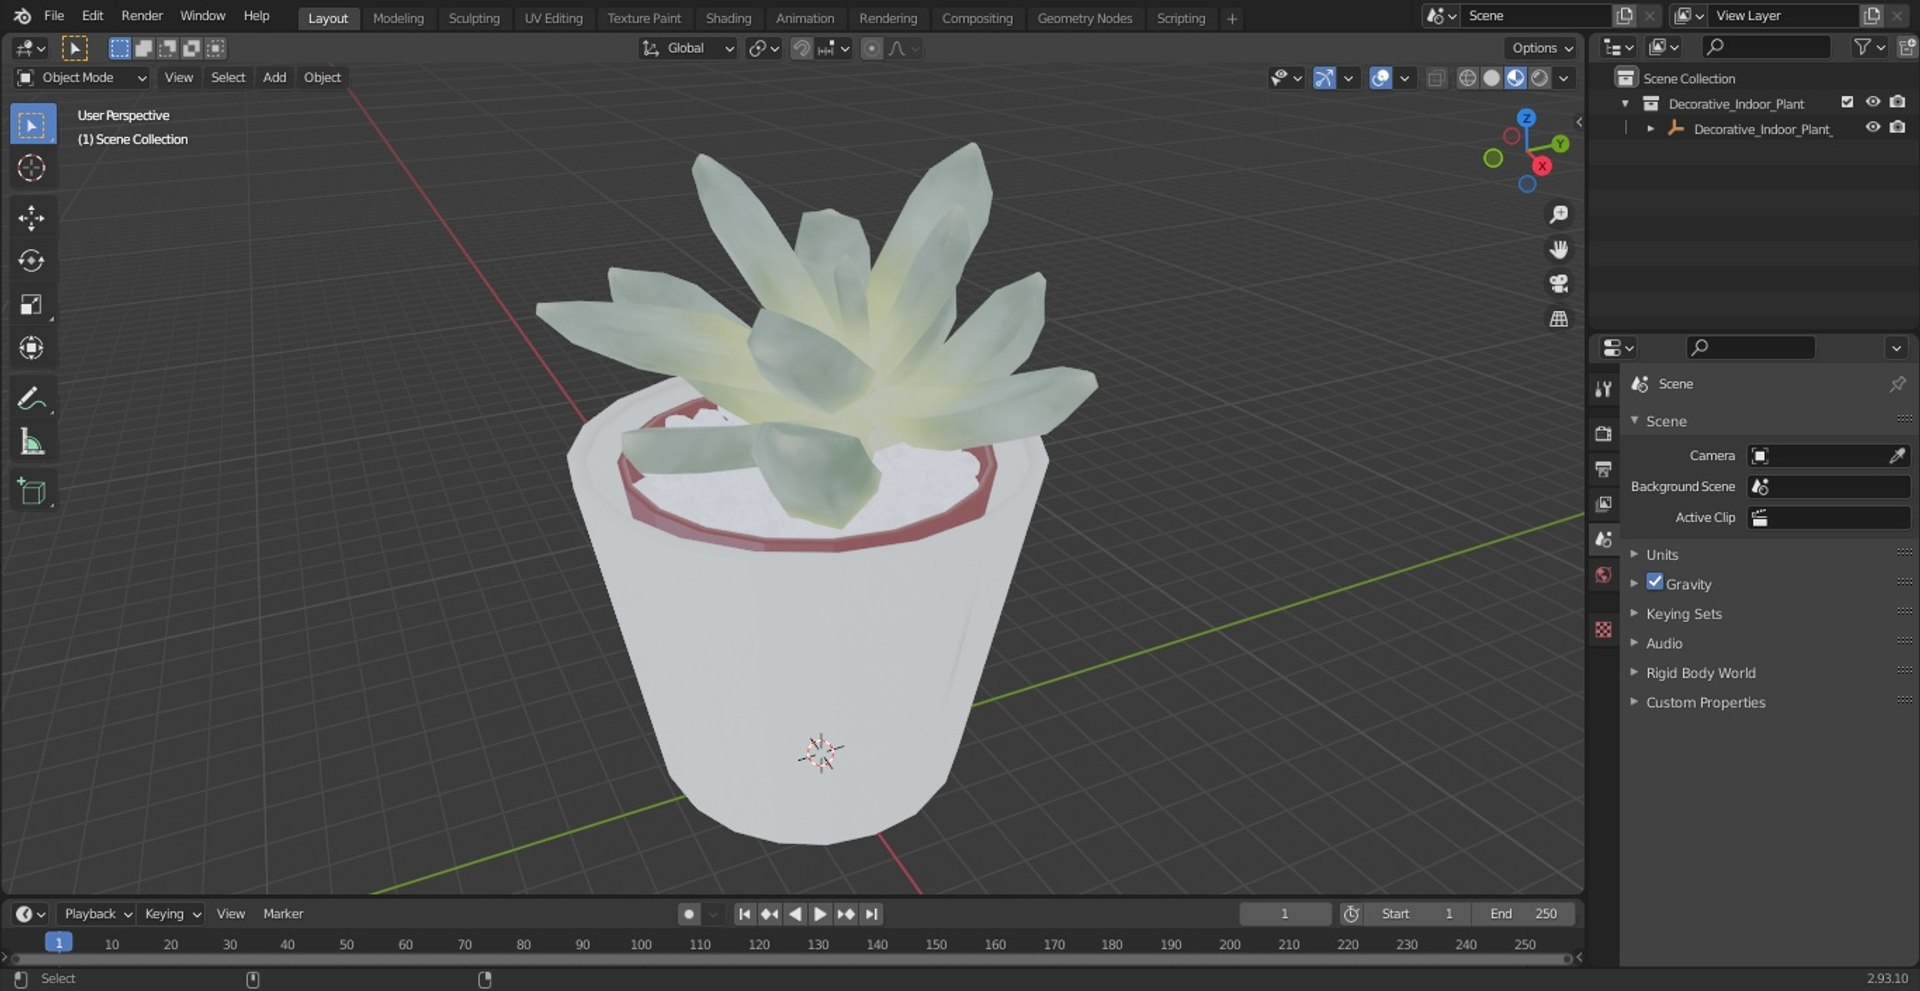Click the pan view hand icon

click(x=1558, y=250)
